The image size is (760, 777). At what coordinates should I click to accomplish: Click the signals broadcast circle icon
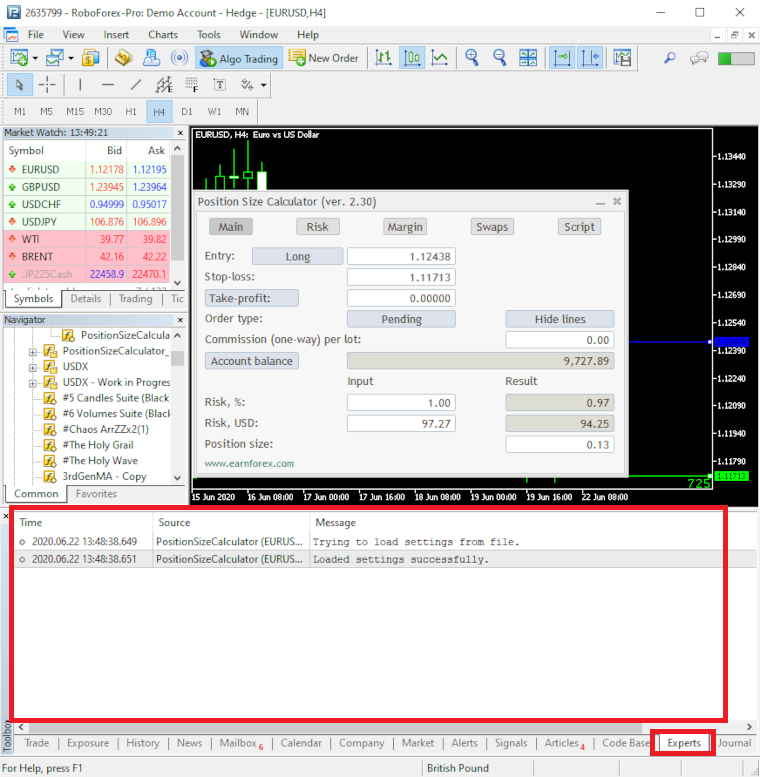click(x=179, y=58)
